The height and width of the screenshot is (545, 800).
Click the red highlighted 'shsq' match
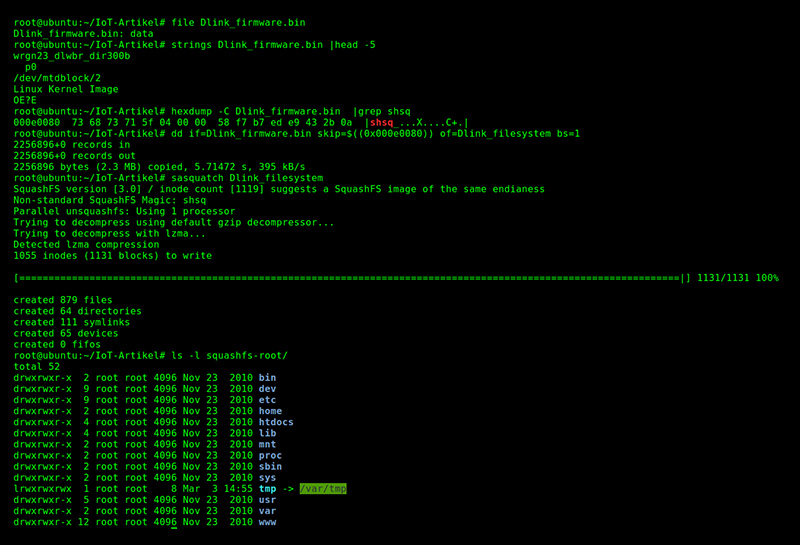point(382,122)
